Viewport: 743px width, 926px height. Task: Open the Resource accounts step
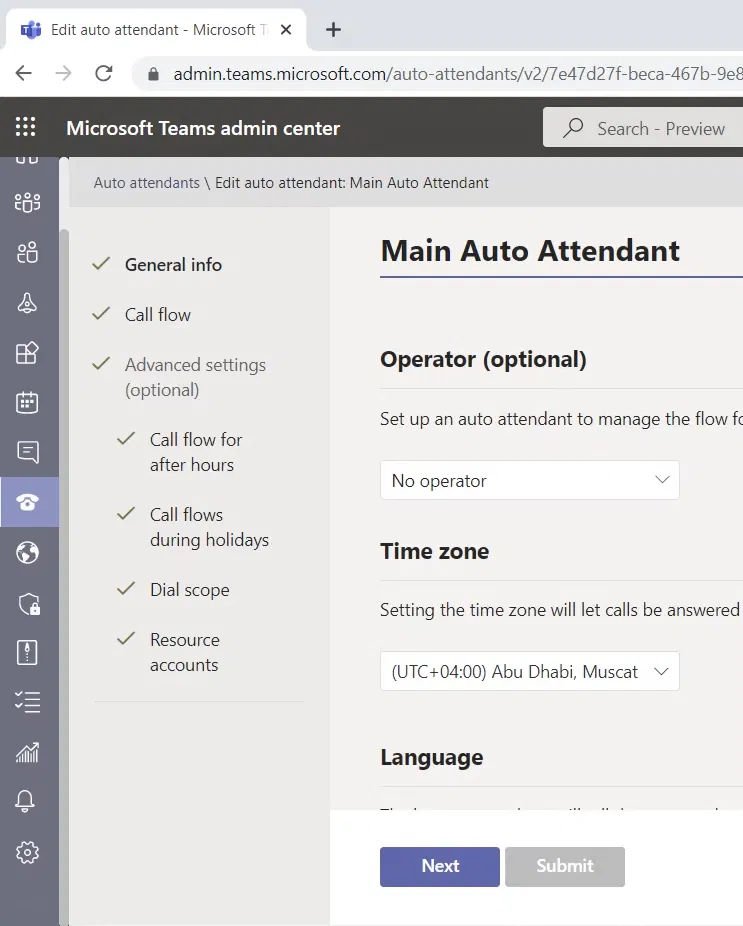[184, 652]
